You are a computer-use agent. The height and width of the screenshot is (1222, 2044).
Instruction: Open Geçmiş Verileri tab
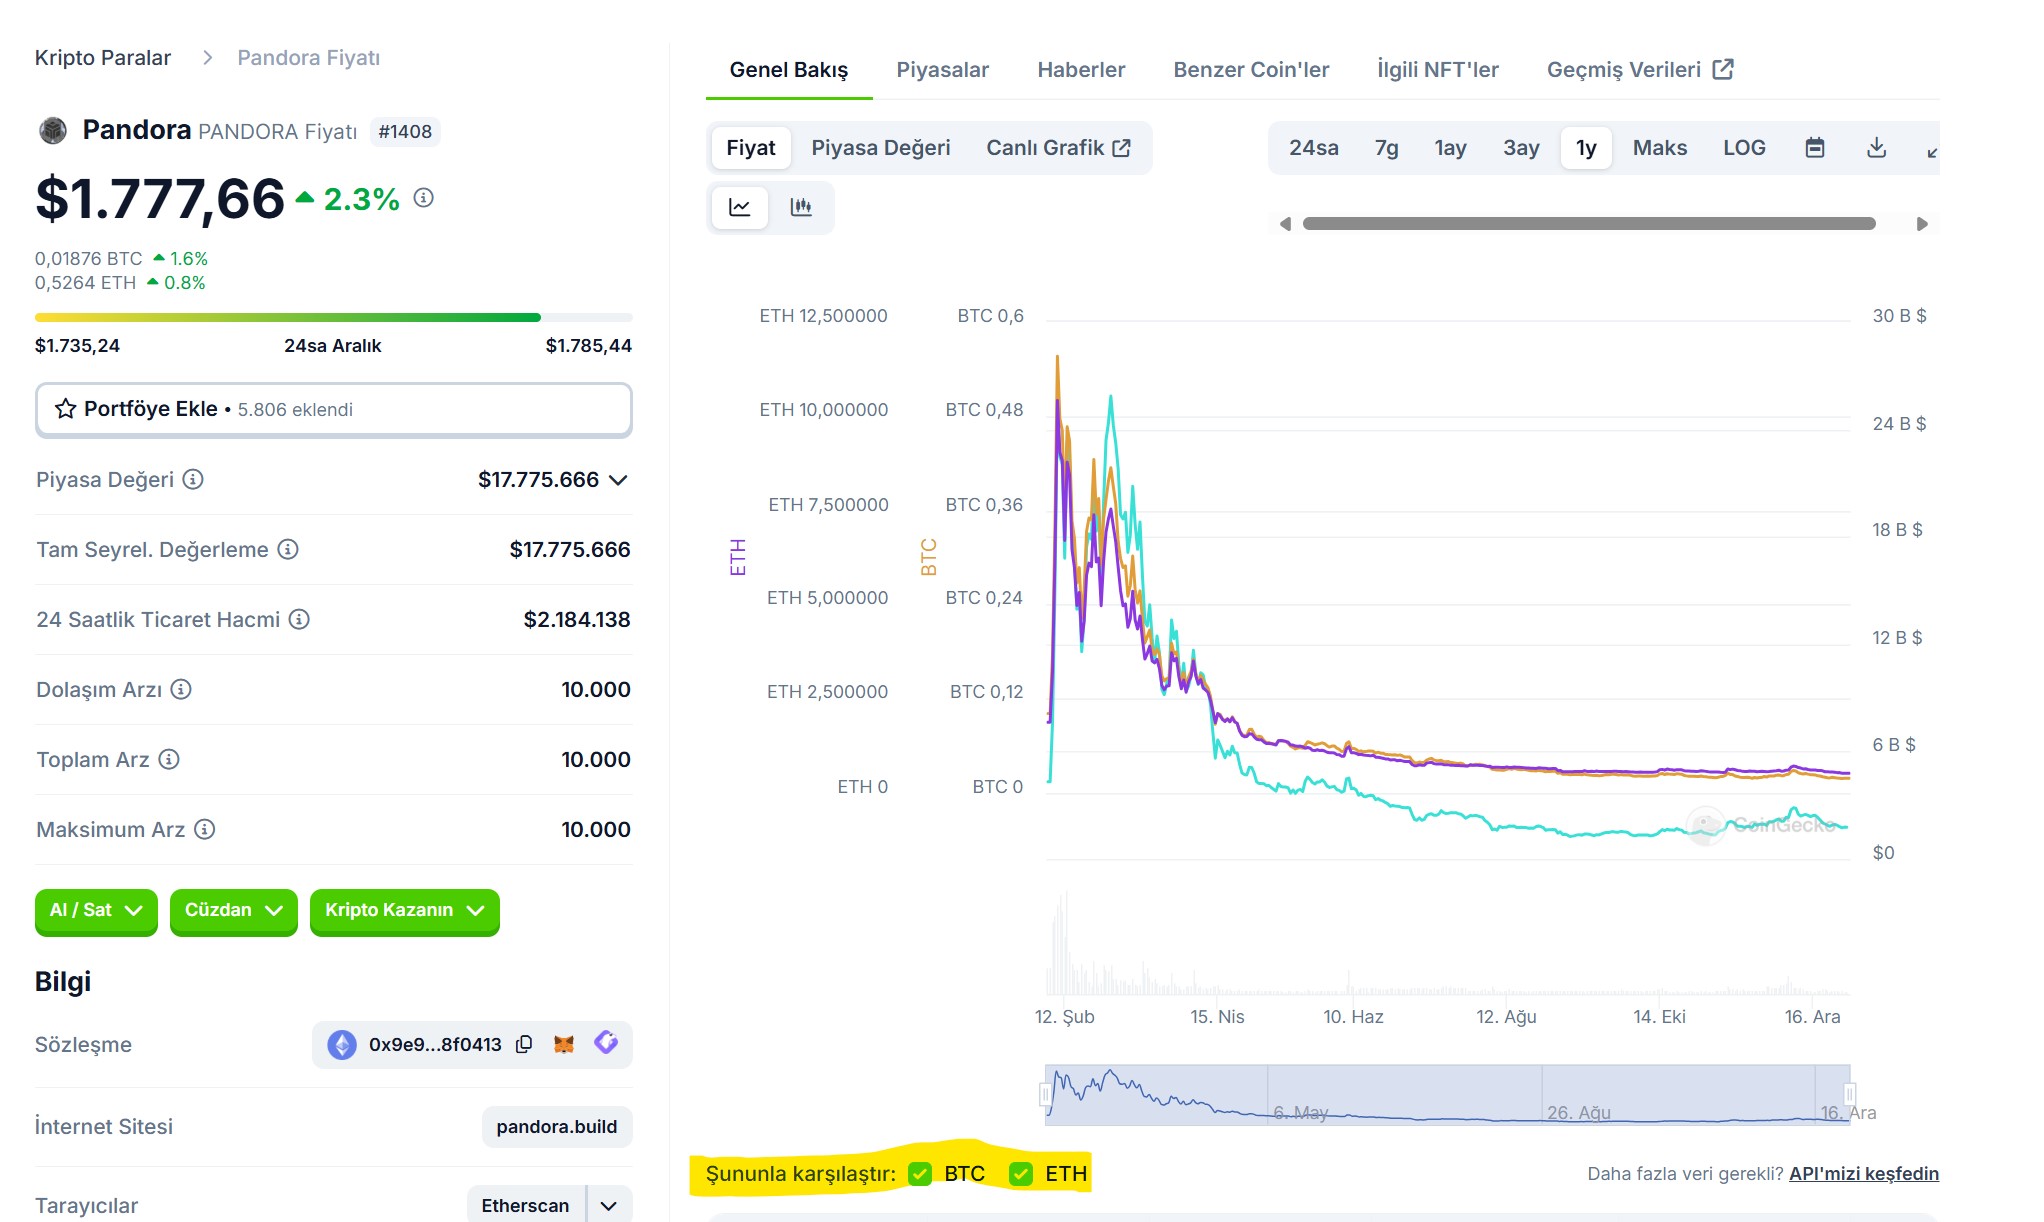point(1640,70)
